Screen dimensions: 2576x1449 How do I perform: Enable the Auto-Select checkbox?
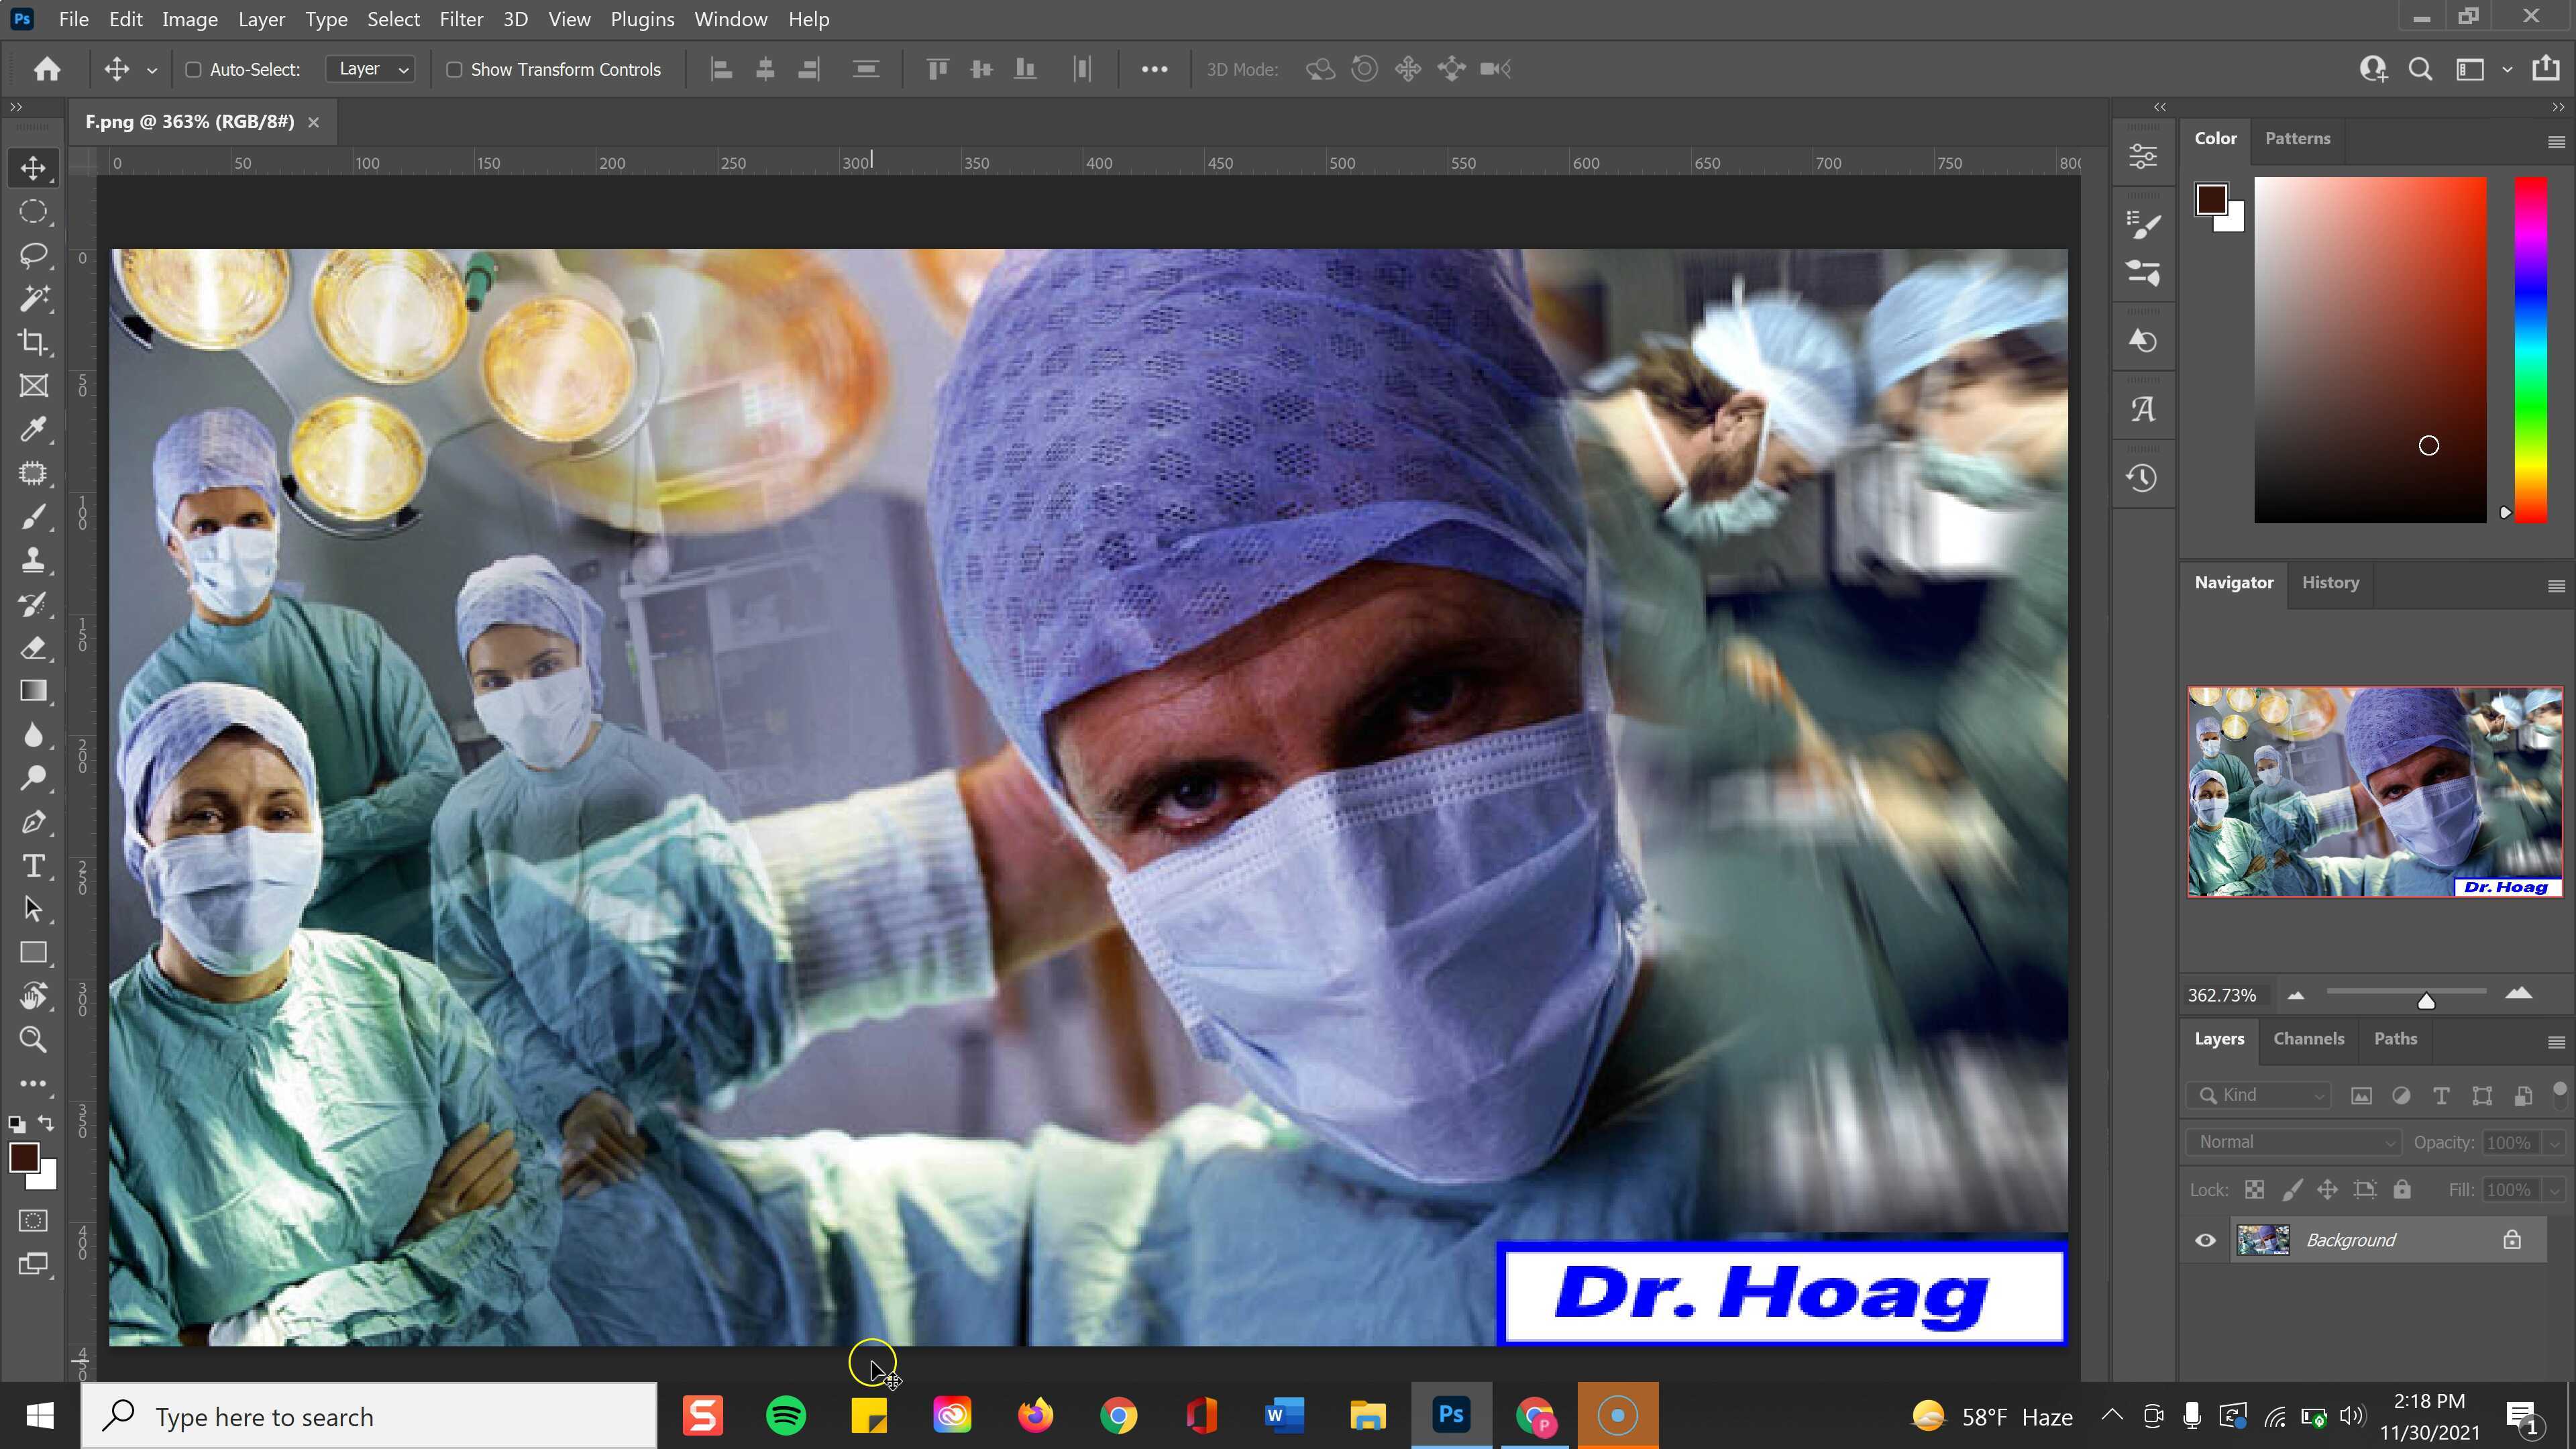tap(193, 69)
